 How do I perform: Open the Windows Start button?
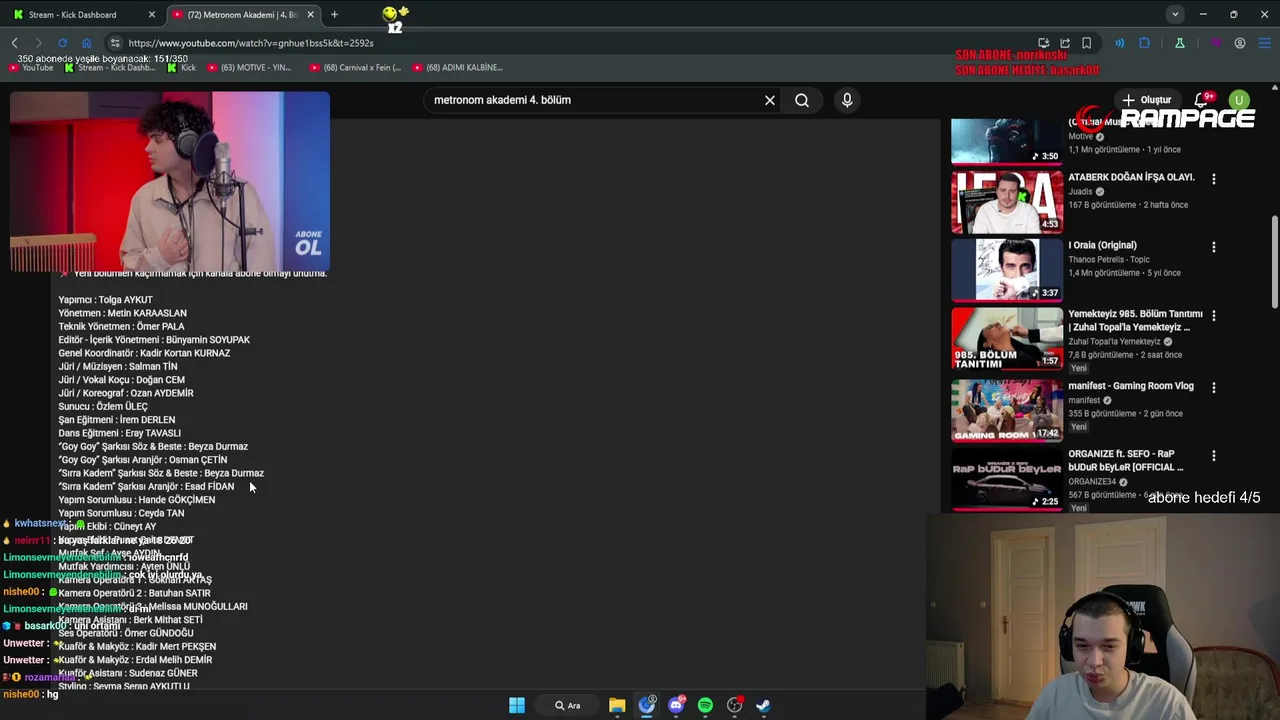517,705
